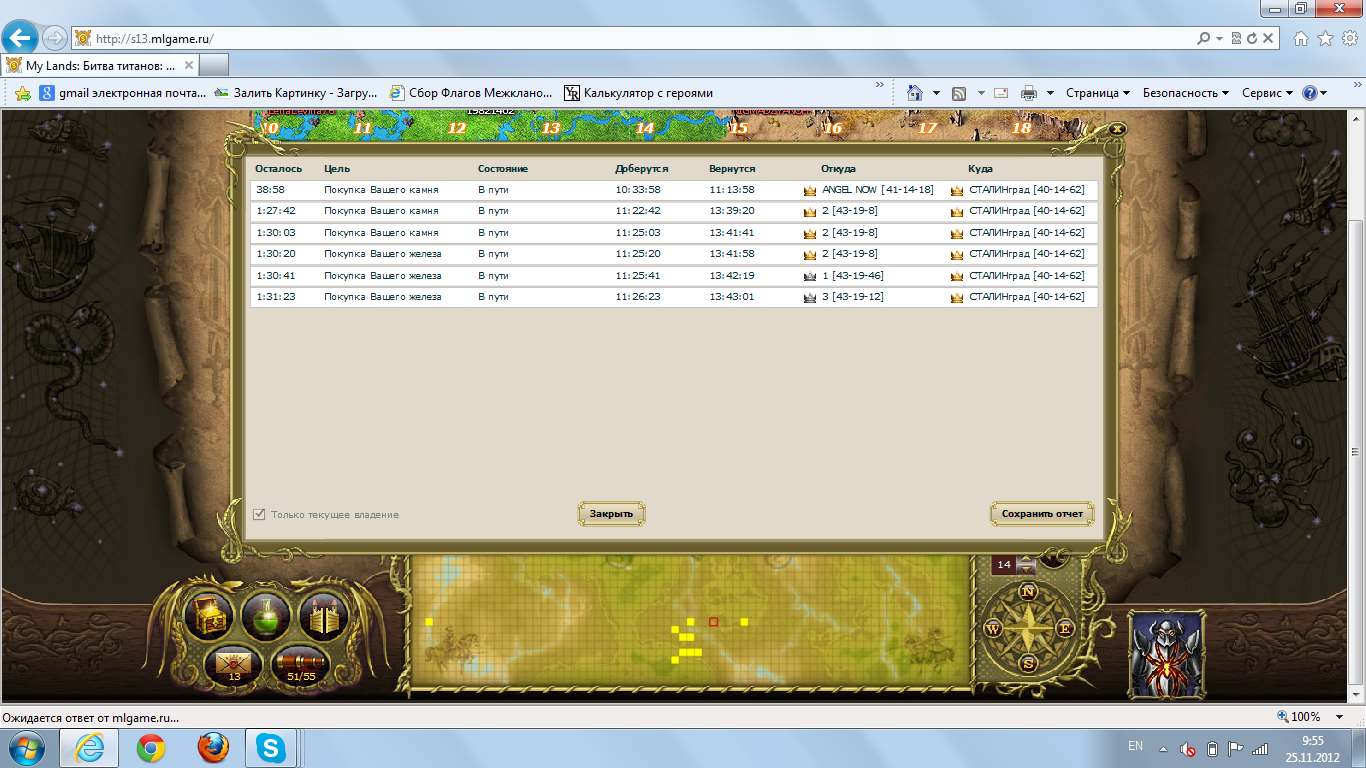Open the gmail электронная почта bookmark
The height and width of the screenshot is (768, 1366).
click(x=123, y=93)
